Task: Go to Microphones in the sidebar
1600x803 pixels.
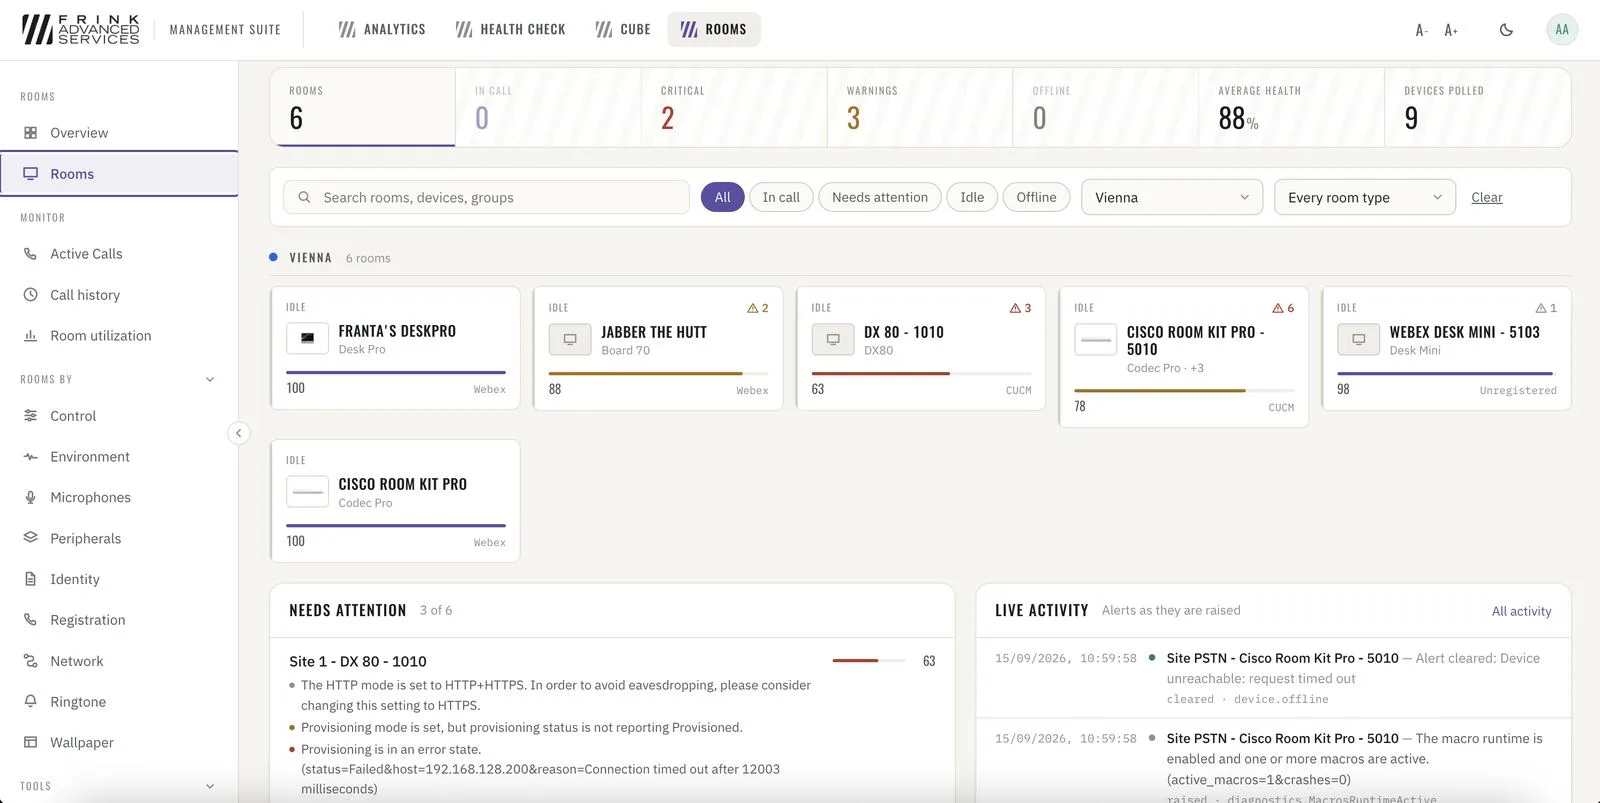Action: [x=119, y=497]
